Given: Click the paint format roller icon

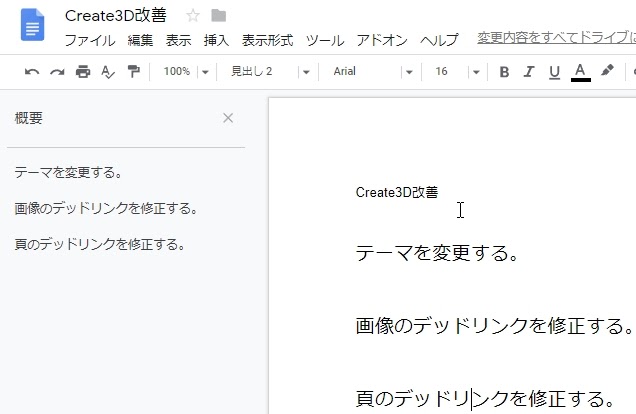Looking at the screenshot, I should [133, 72].
